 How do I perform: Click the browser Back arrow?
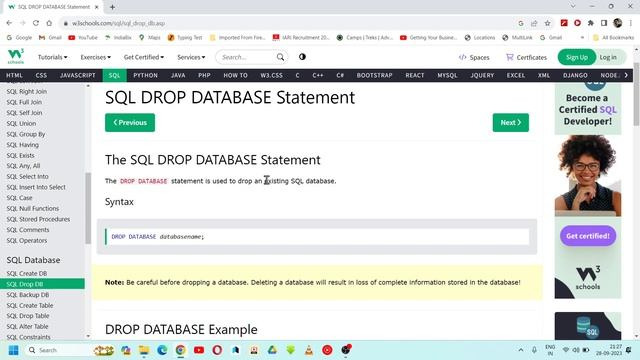[9, 23]
